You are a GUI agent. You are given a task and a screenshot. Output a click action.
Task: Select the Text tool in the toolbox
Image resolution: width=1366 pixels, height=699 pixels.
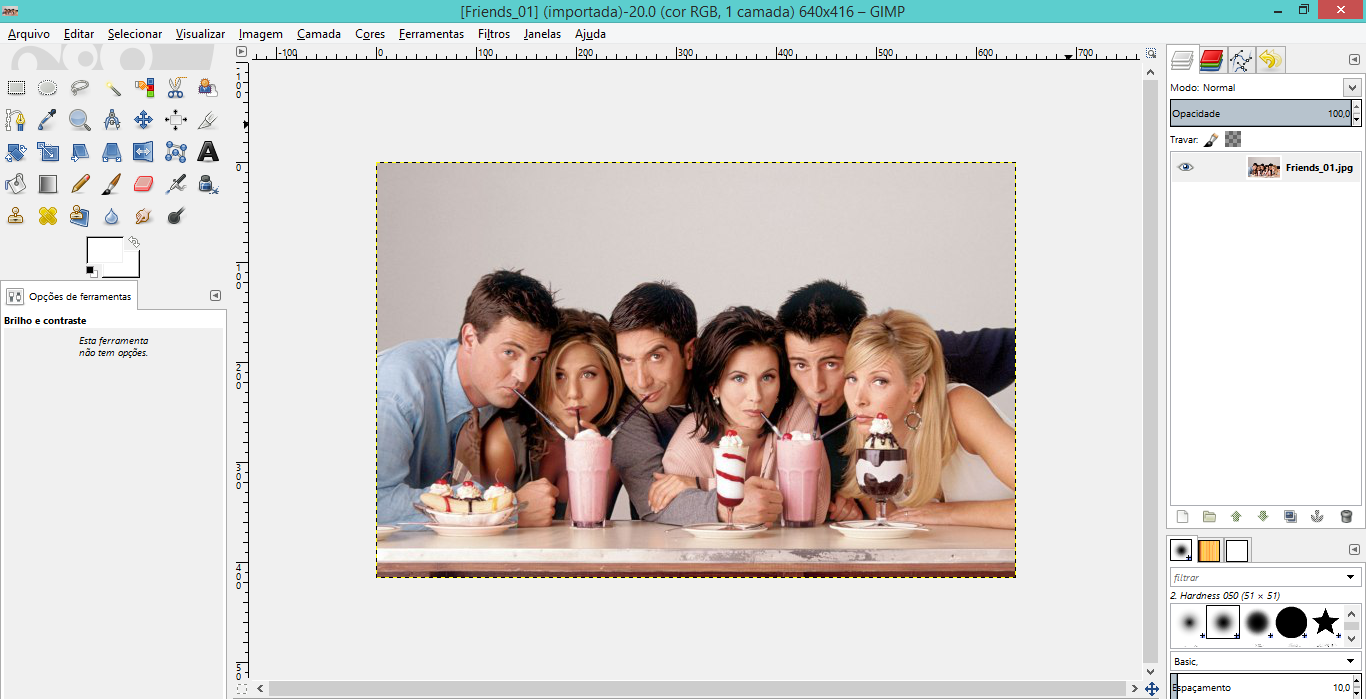(x=208, y=152)
